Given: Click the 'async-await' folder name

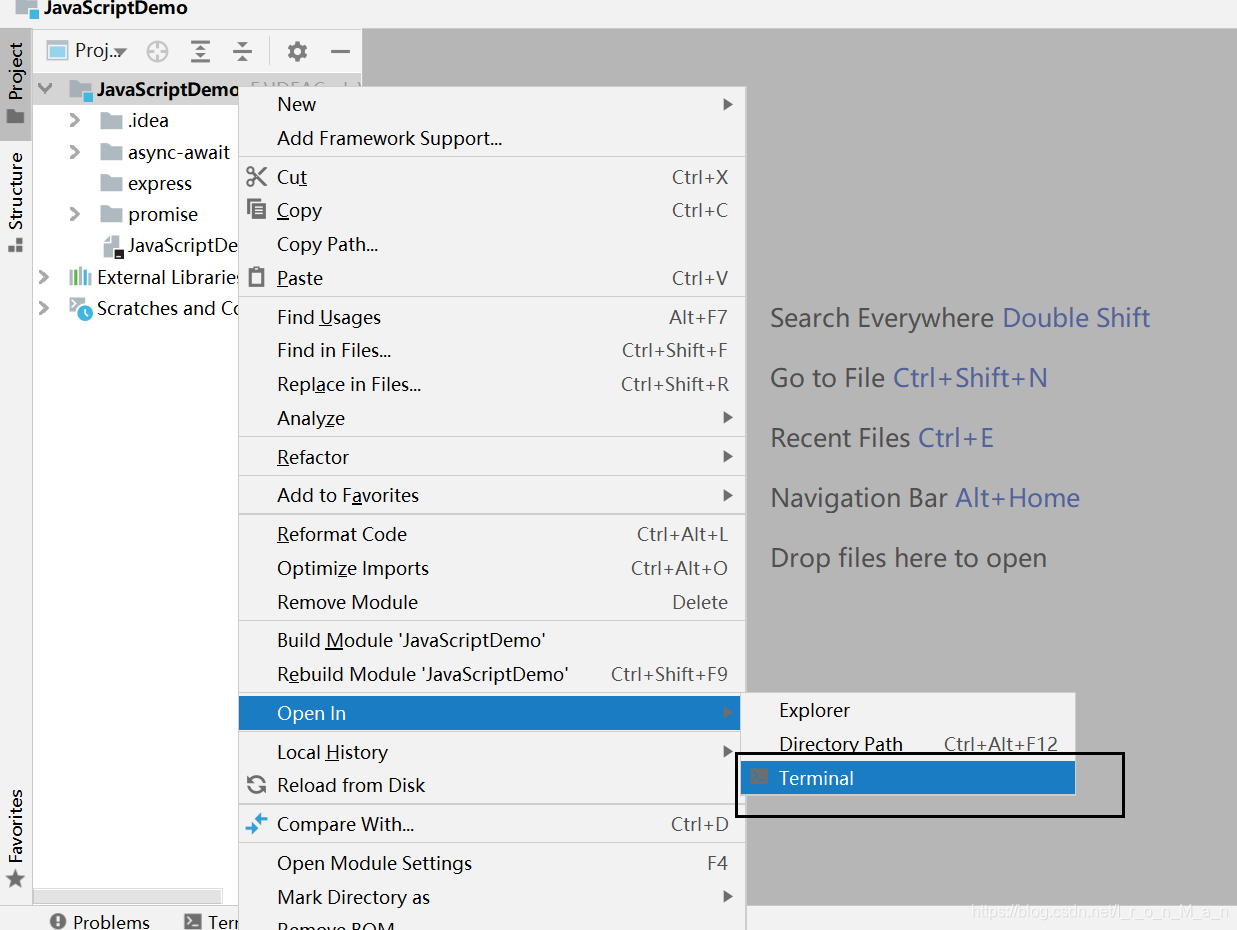Looking at the screenshot, I should tap(179, 153).
